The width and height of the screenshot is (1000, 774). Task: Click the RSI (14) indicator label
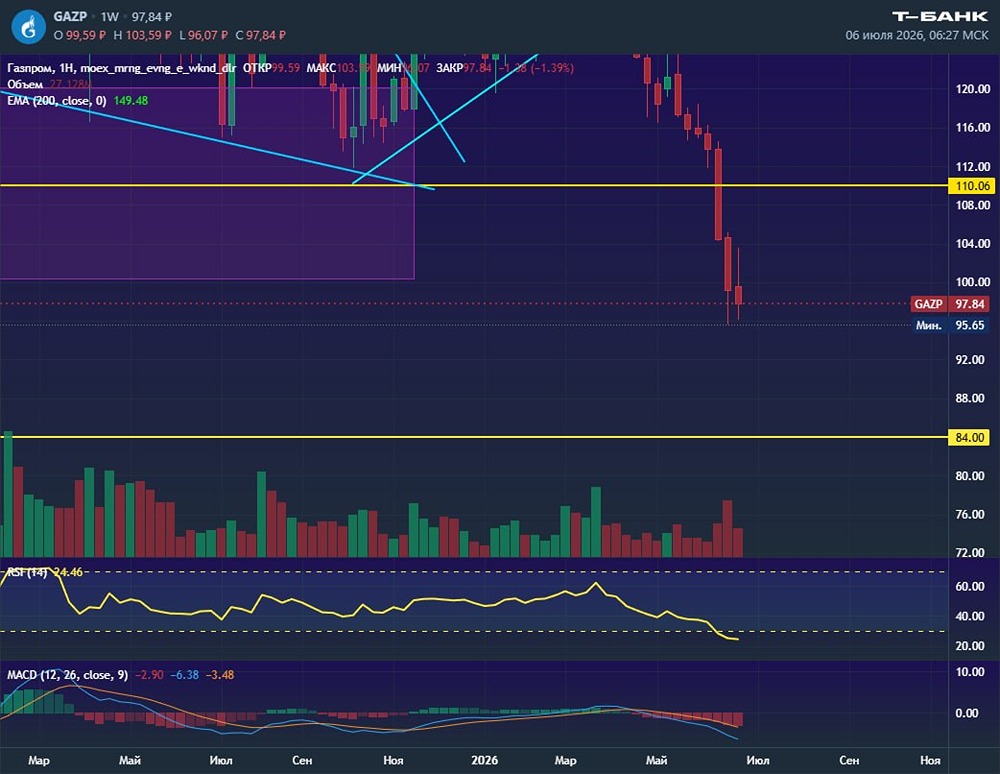coord(27,573)
